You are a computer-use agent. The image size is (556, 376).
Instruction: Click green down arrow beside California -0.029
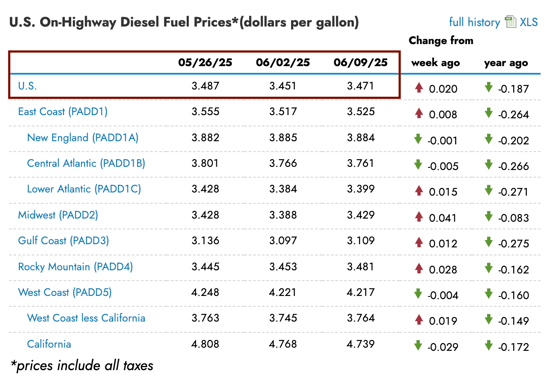(x=418, y=345)
